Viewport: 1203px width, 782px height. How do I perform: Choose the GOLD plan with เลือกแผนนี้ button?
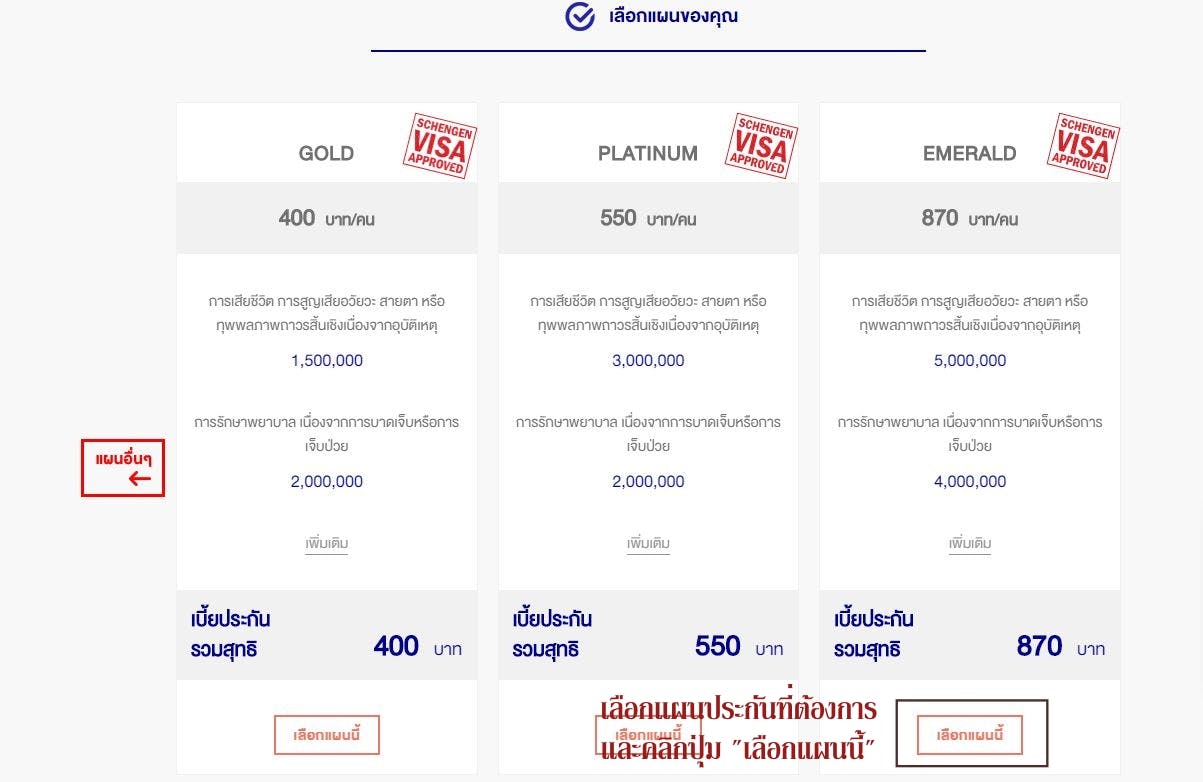tap(327, 735)
